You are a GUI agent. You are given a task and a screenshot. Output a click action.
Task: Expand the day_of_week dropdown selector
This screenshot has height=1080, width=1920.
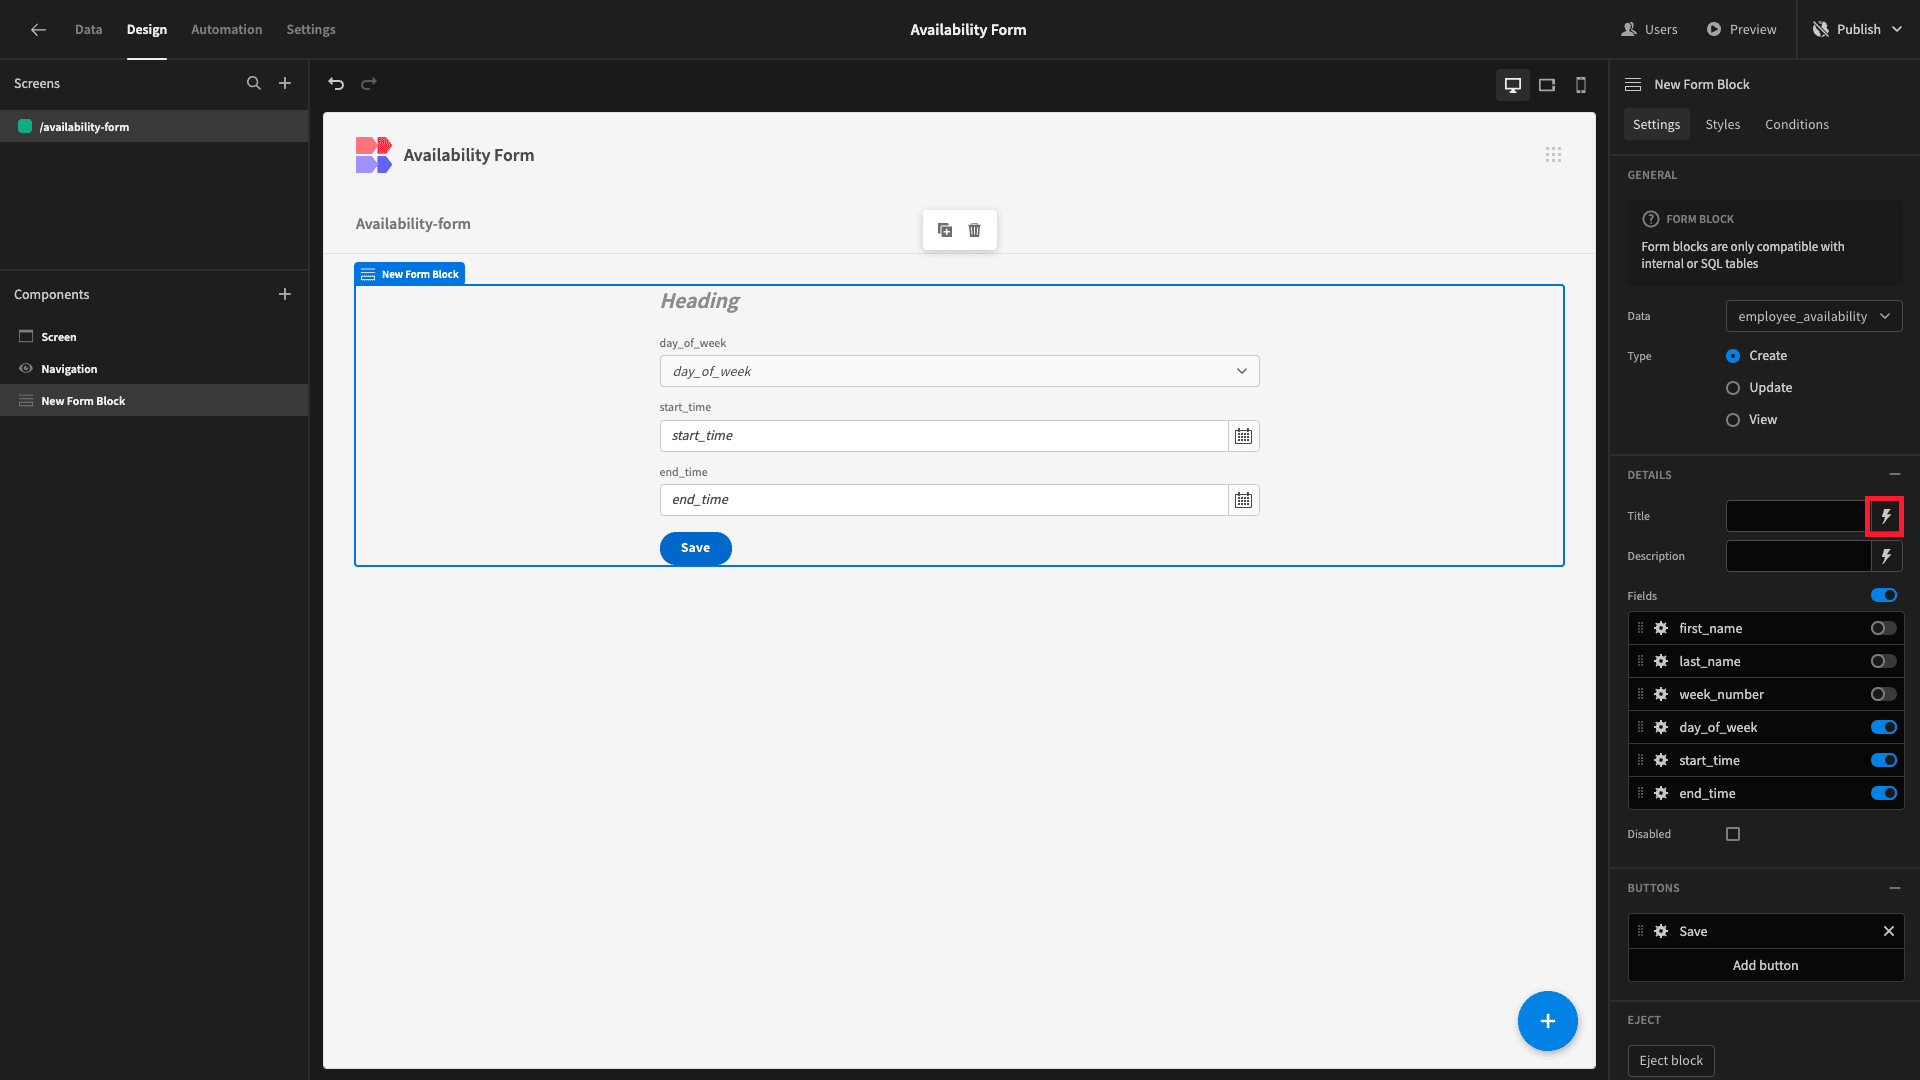pos(1240,371)
